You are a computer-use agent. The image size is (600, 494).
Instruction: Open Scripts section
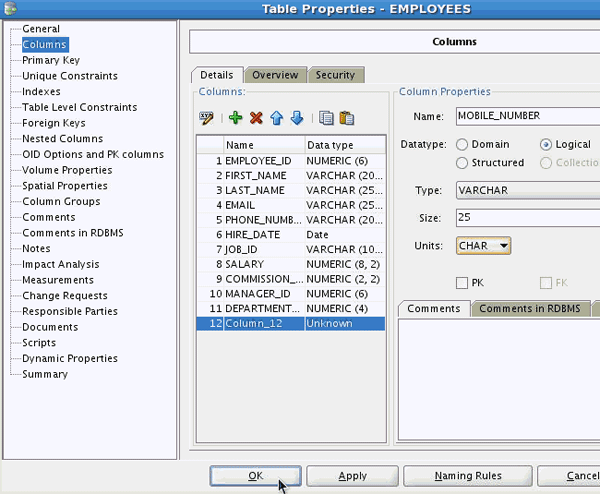39,343
